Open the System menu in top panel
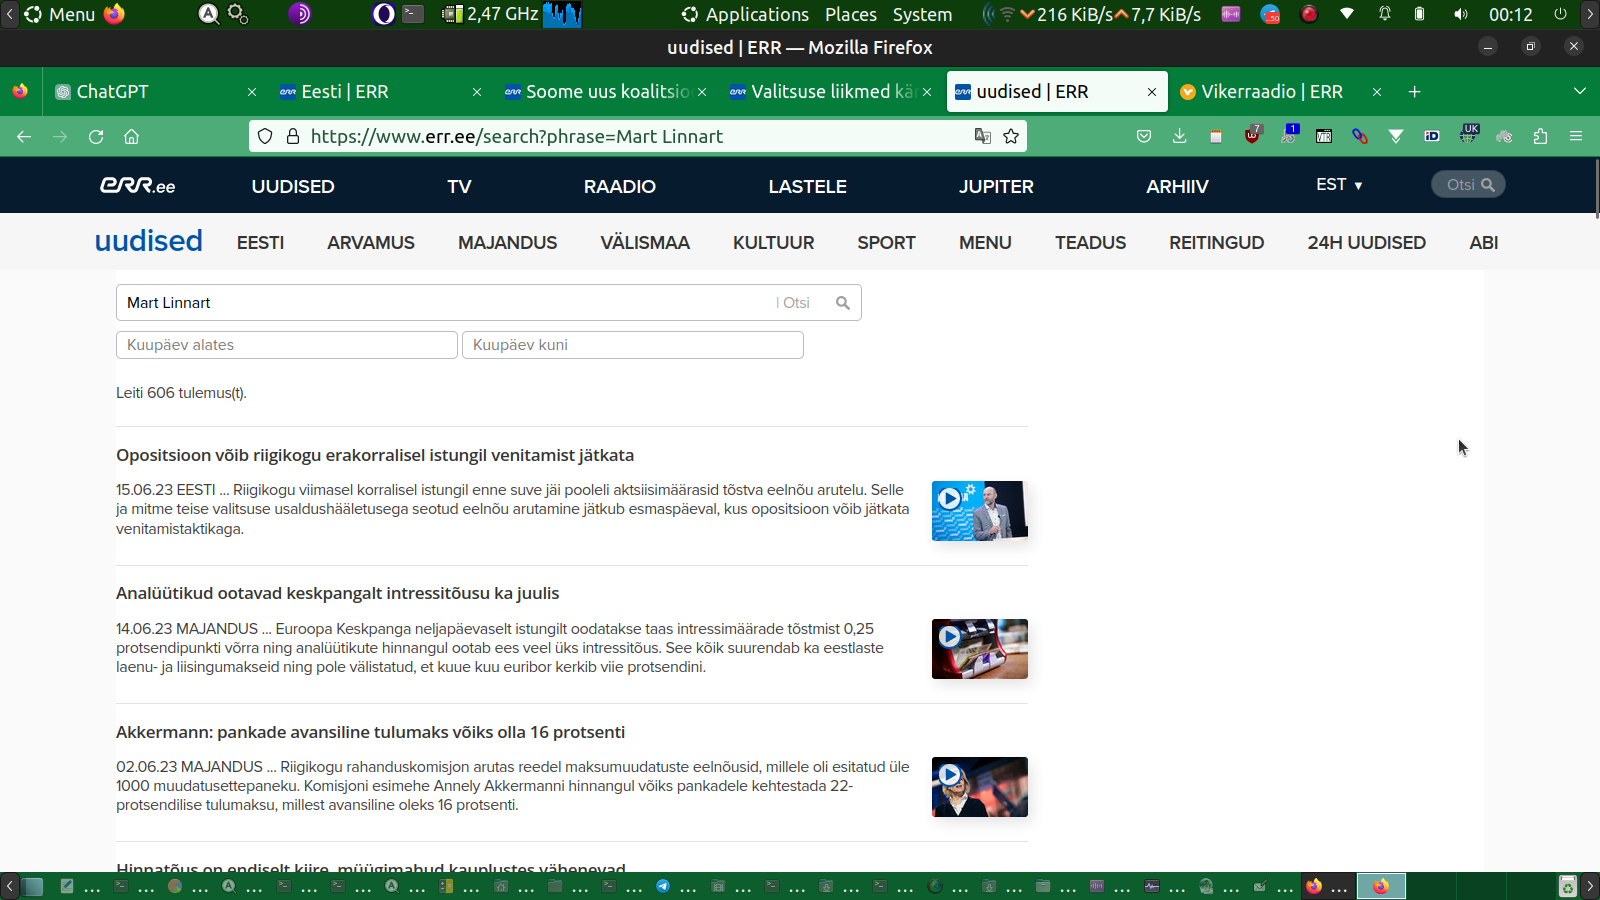 click(922, 14)
